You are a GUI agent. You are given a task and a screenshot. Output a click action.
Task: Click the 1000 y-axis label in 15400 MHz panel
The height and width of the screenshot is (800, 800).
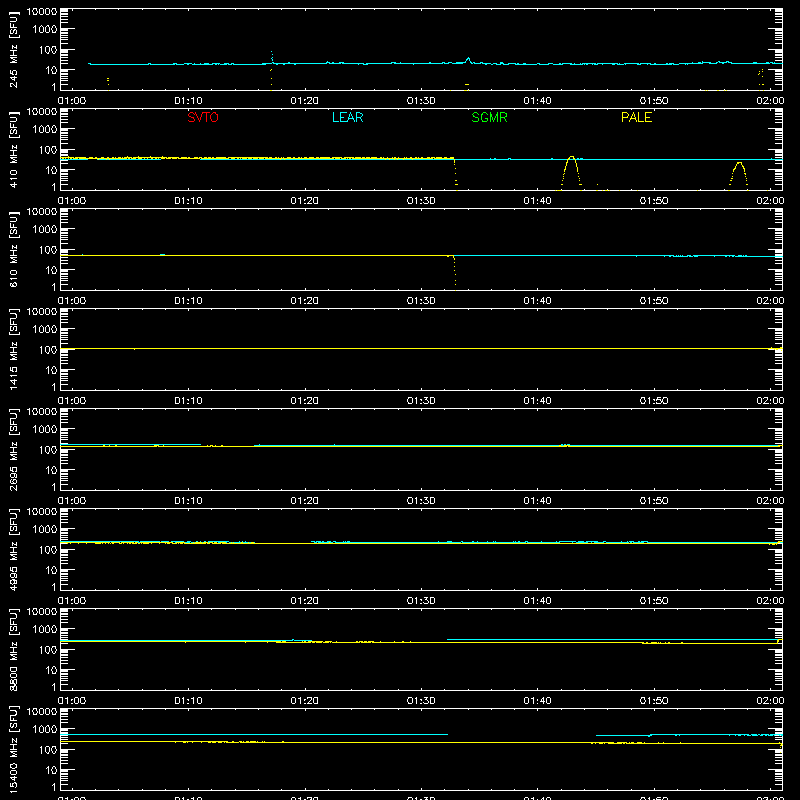click(45, 730)
